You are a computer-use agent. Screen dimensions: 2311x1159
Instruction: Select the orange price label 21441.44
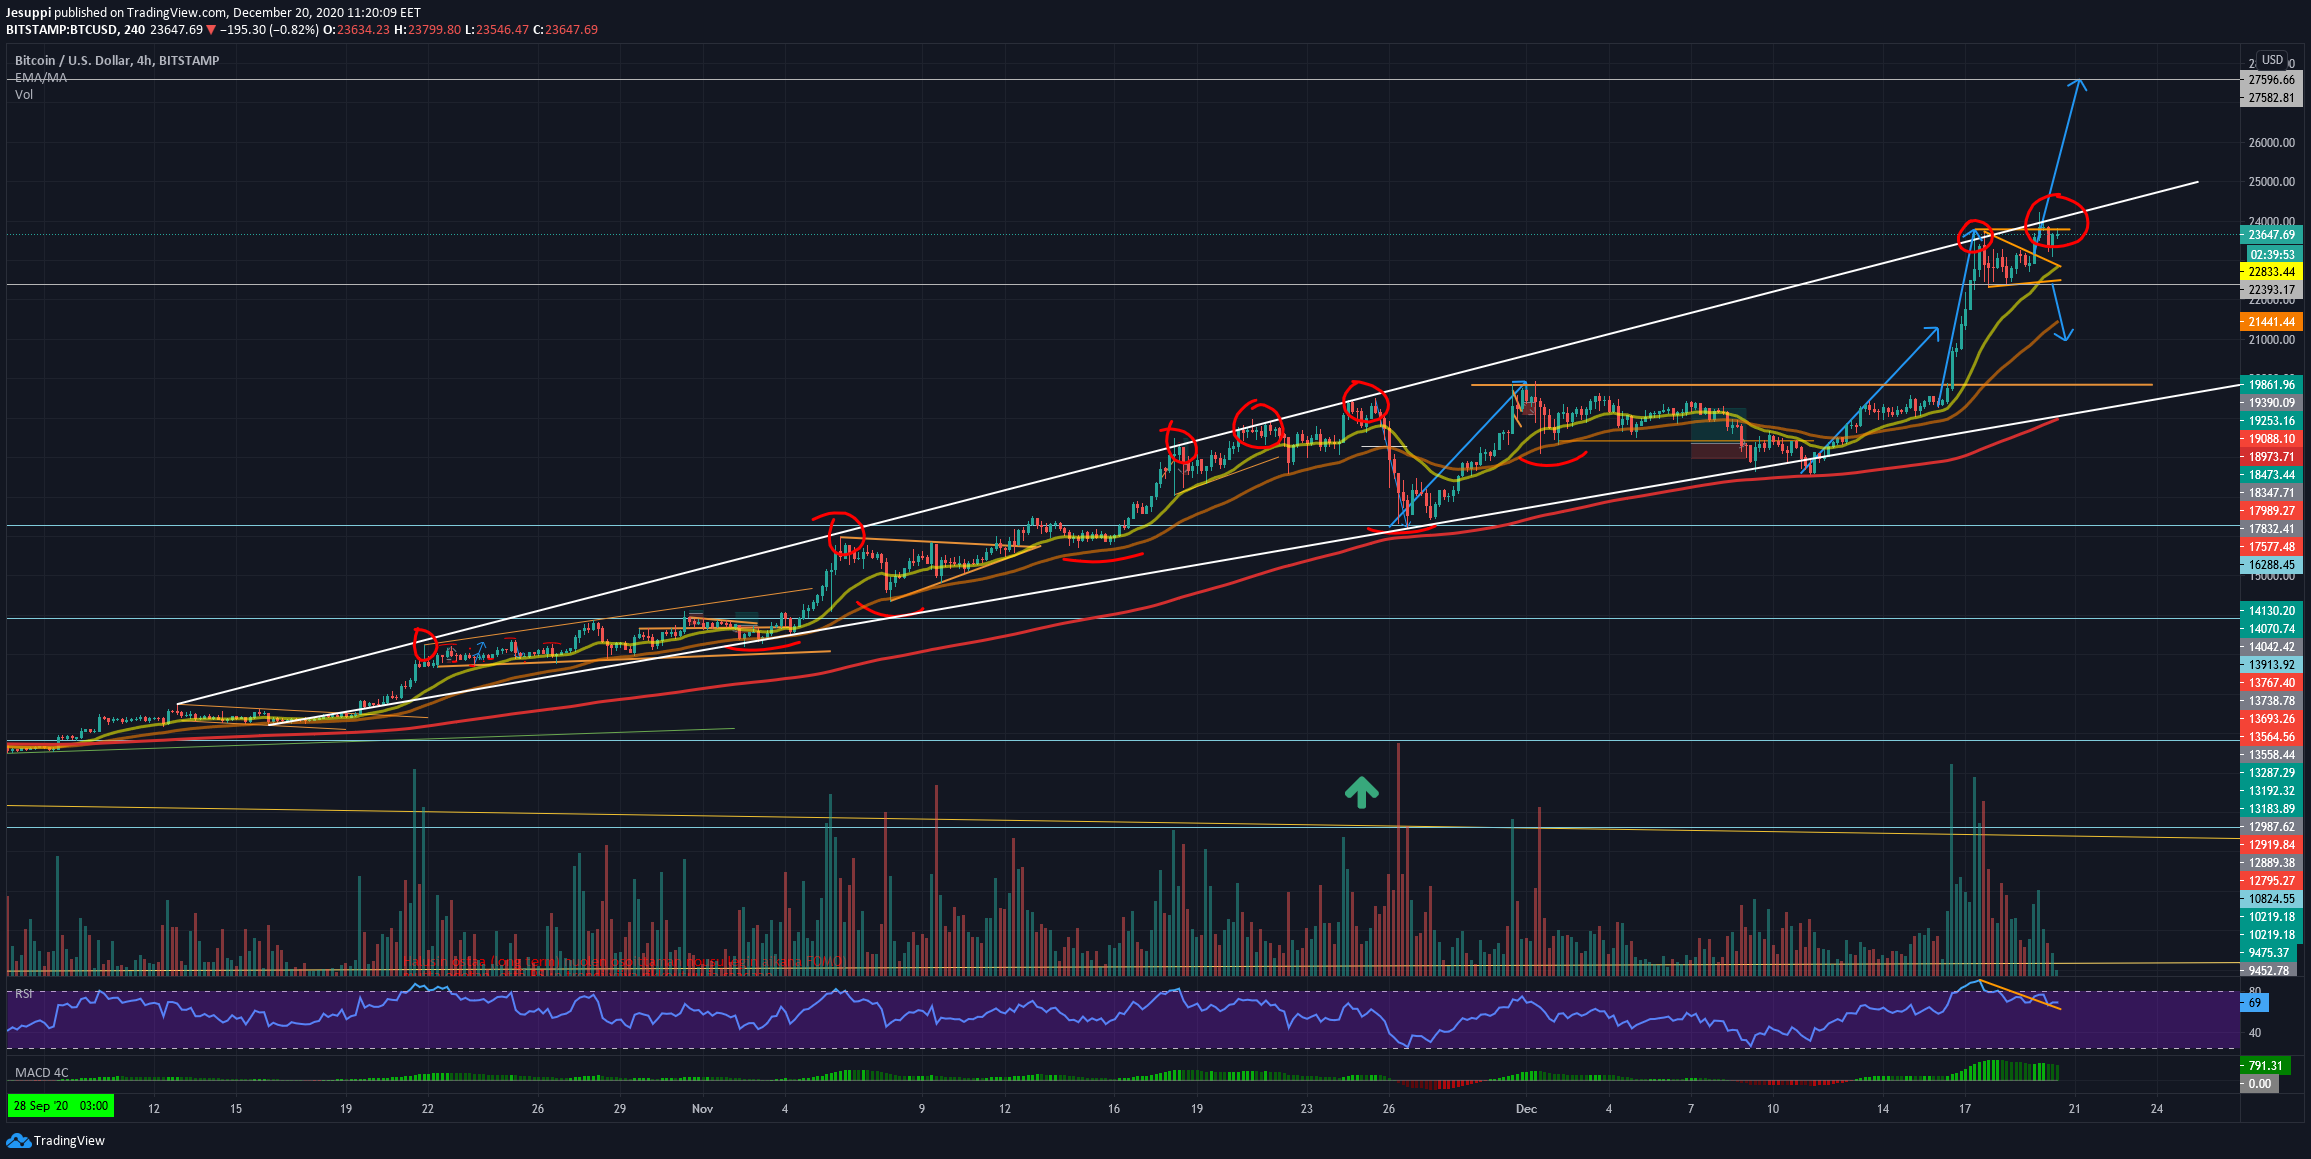[x=2271, y=322]
